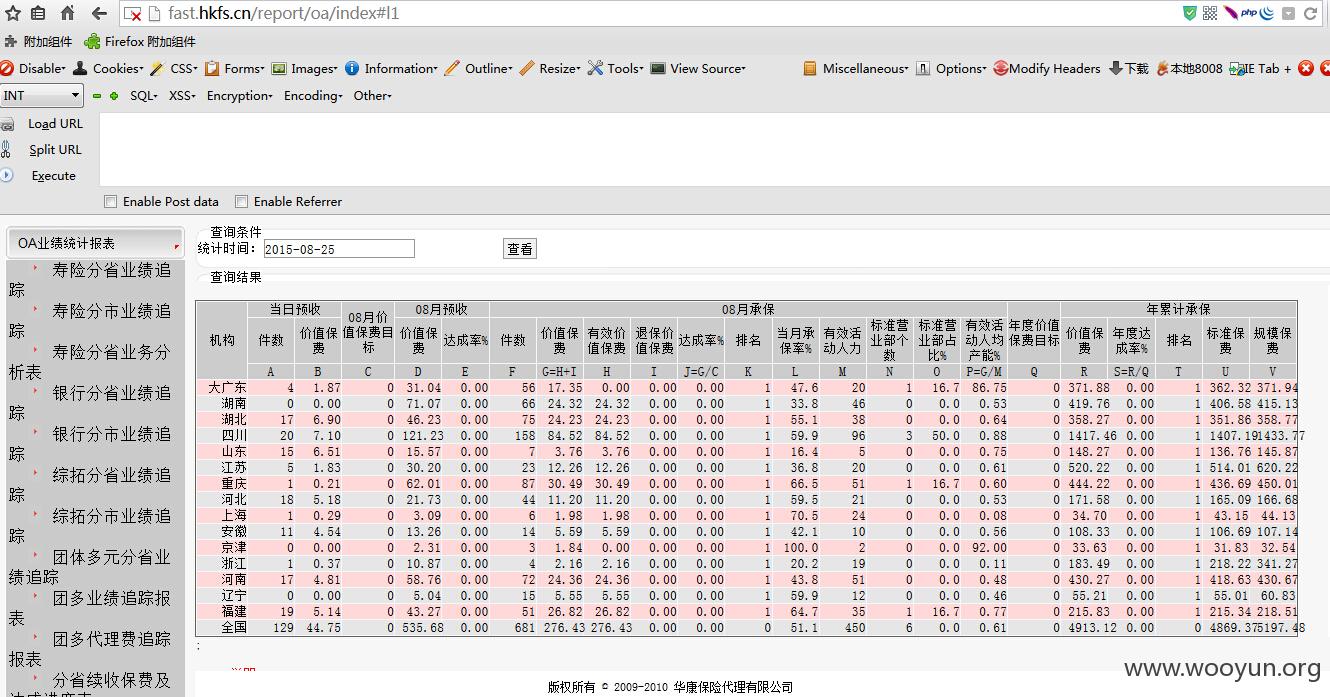Open the CSS toolbar menu
1330x697 pixels.
[x=174, y=68]
